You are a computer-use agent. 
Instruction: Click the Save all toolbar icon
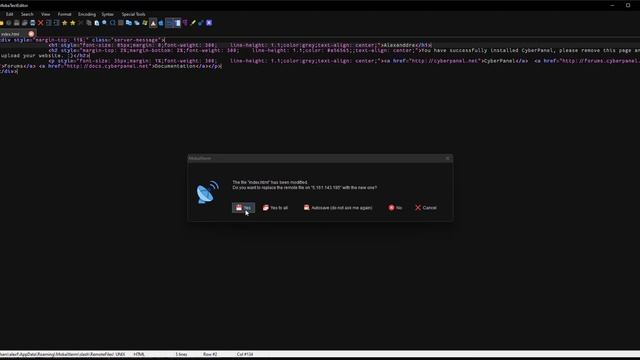[x=24, y=23]
